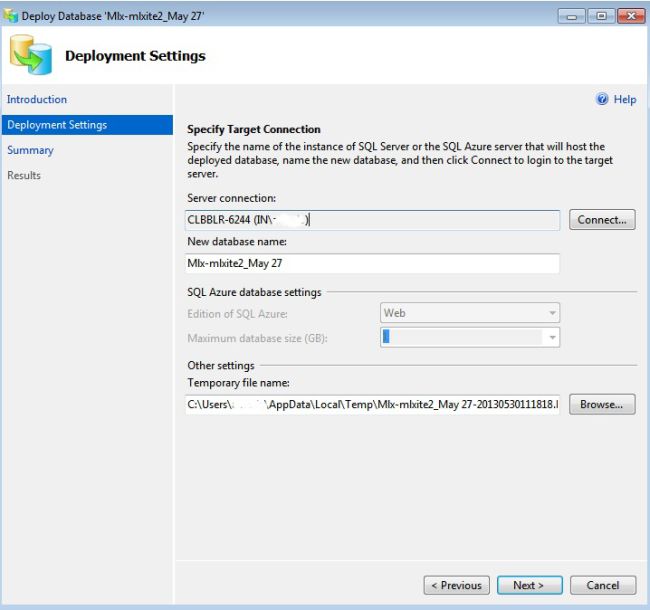Go back with the Previous button
Screen dimensions: 650x610
tap(456, 585)
